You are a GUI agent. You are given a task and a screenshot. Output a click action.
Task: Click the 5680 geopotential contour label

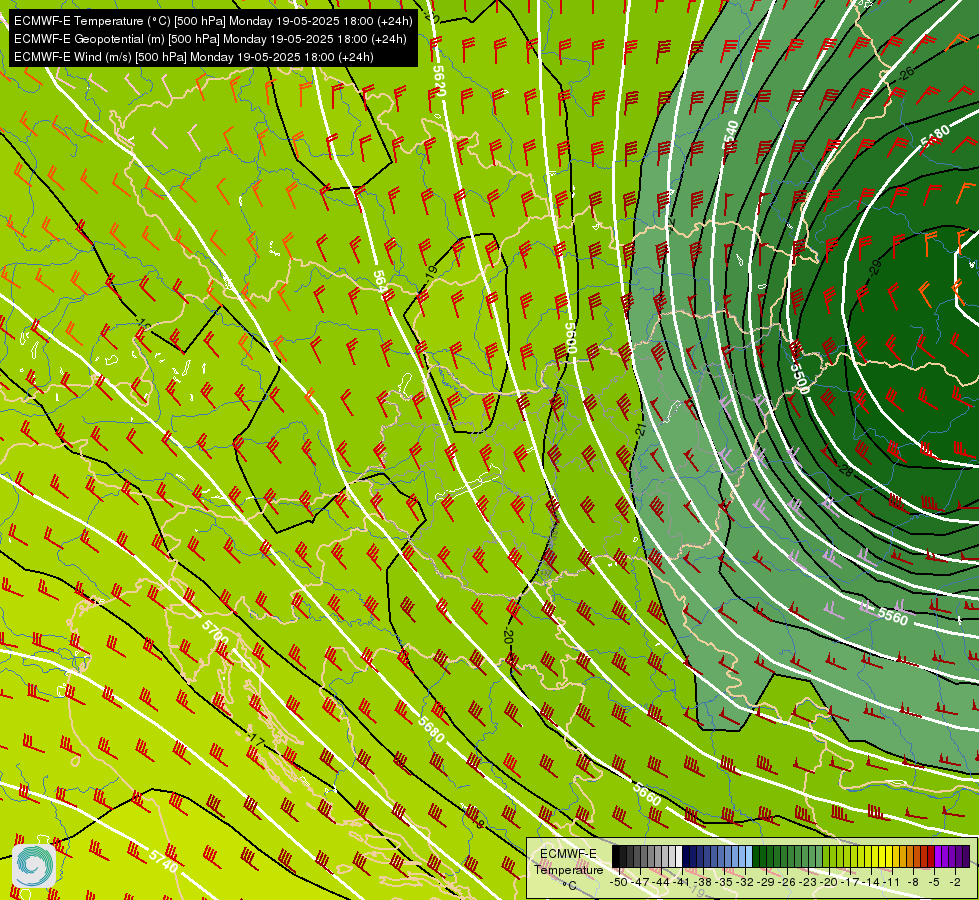click(431, 729)
